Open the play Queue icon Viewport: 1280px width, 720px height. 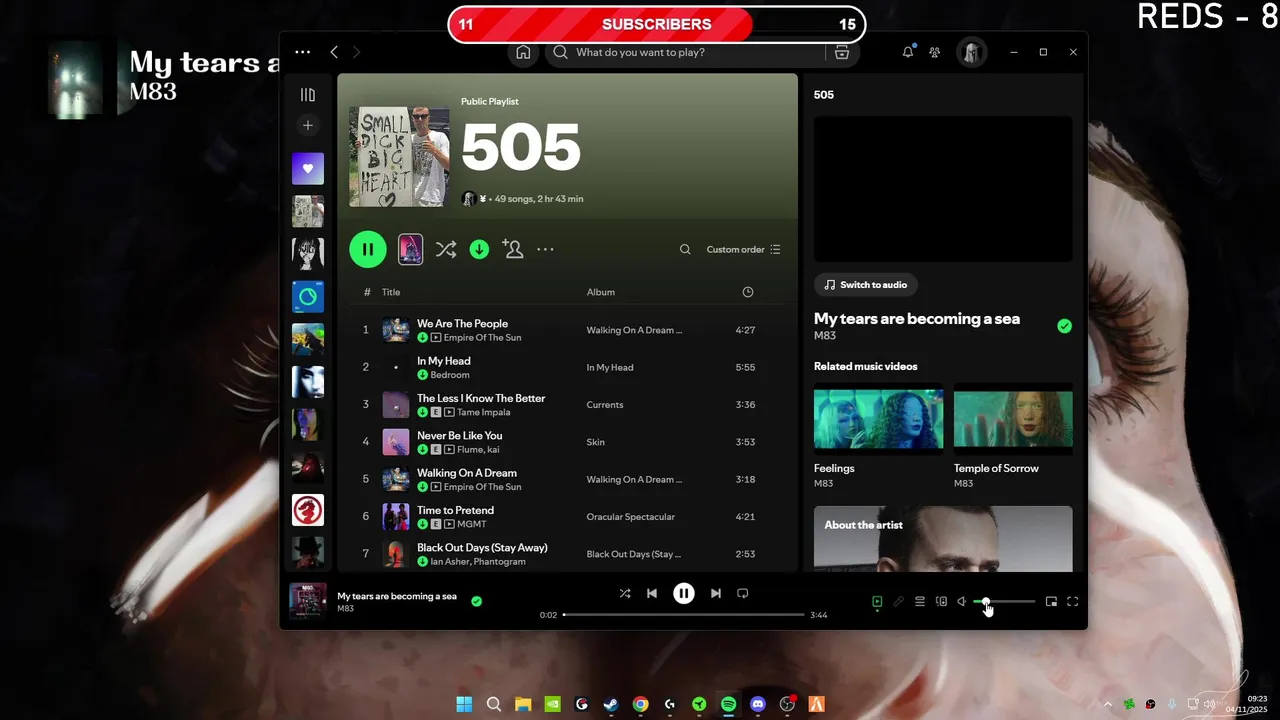[920, 602]
